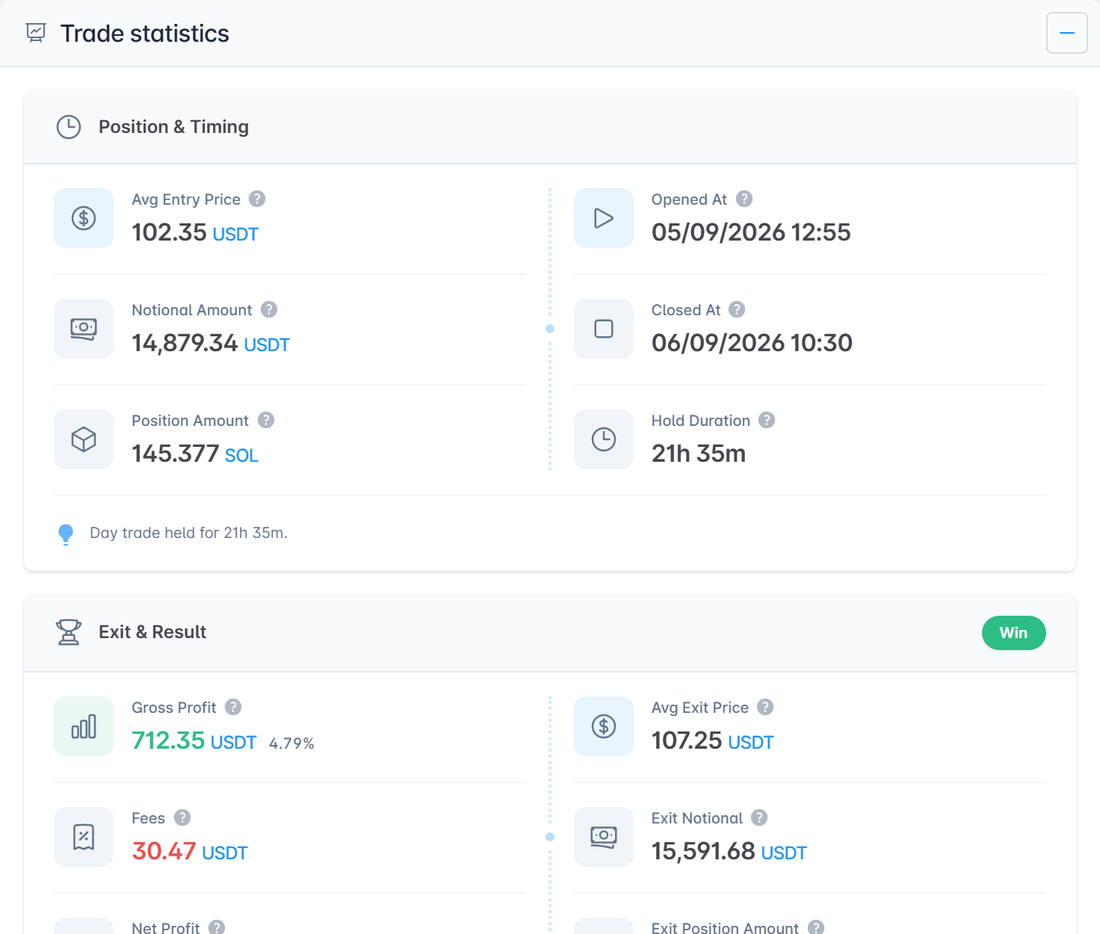1100x934 pixels.
Task: Click the stop square icon beside Closed At
Action: (x=603, y=328)
